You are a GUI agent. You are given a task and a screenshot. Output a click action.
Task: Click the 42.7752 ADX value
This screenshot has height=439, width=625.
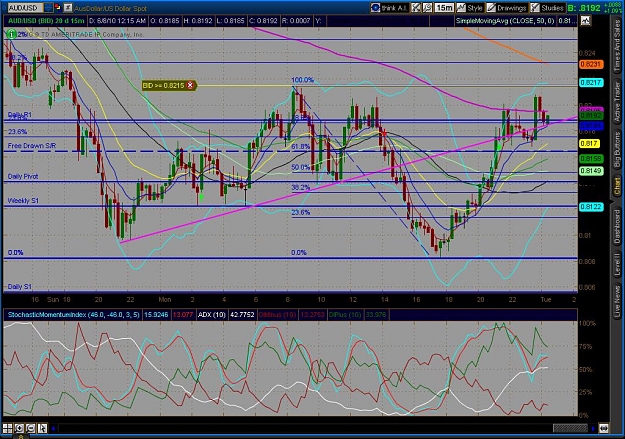click(242, 315)
